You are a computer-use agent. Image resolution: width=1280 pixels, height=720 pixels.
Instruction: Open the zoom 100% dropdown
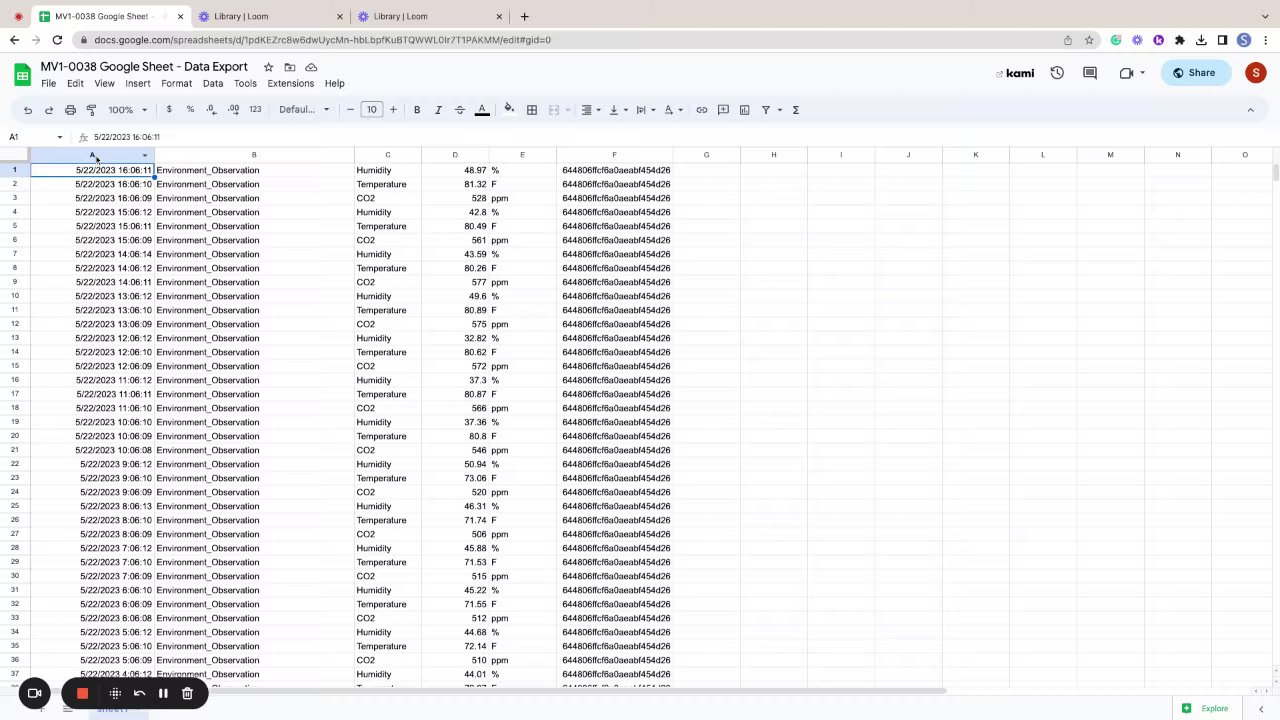tap(127, 110)
